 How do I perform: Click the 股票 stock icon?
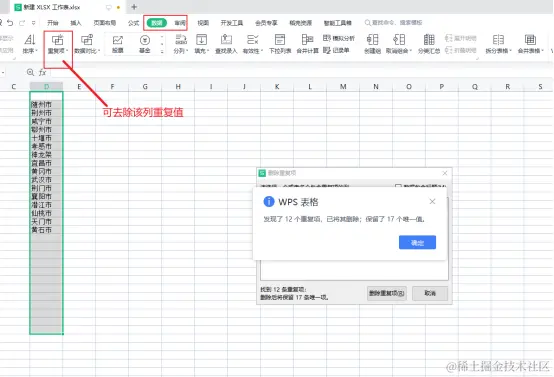click(x=118, y=44)
